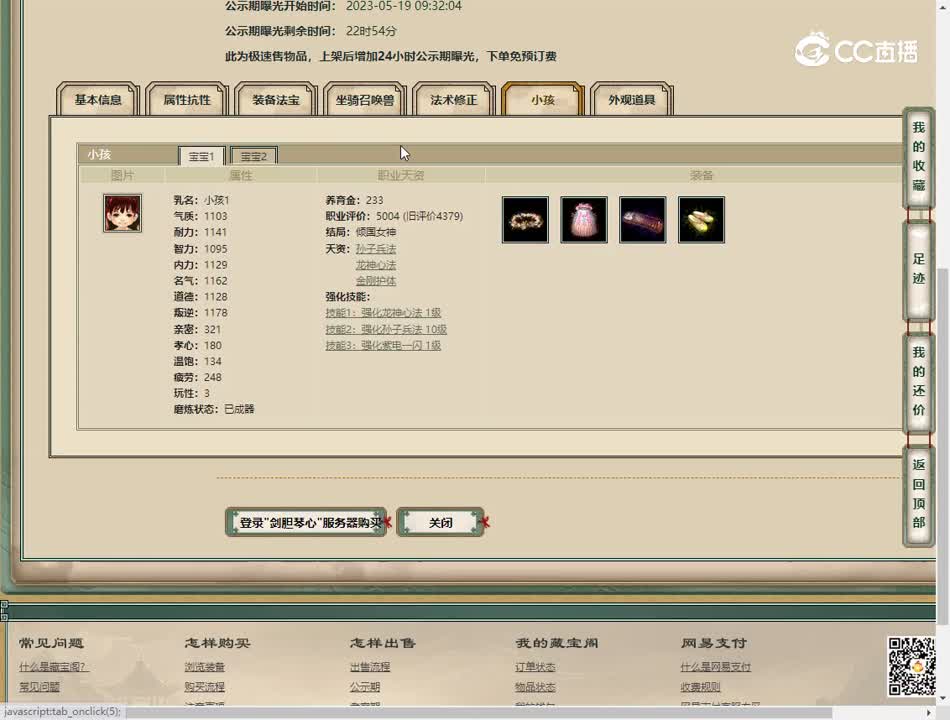Image resolution: width=950 pixels, height=720 pixels.
Task: Click the flower wreath equipment icon
Action: point(525,219)
